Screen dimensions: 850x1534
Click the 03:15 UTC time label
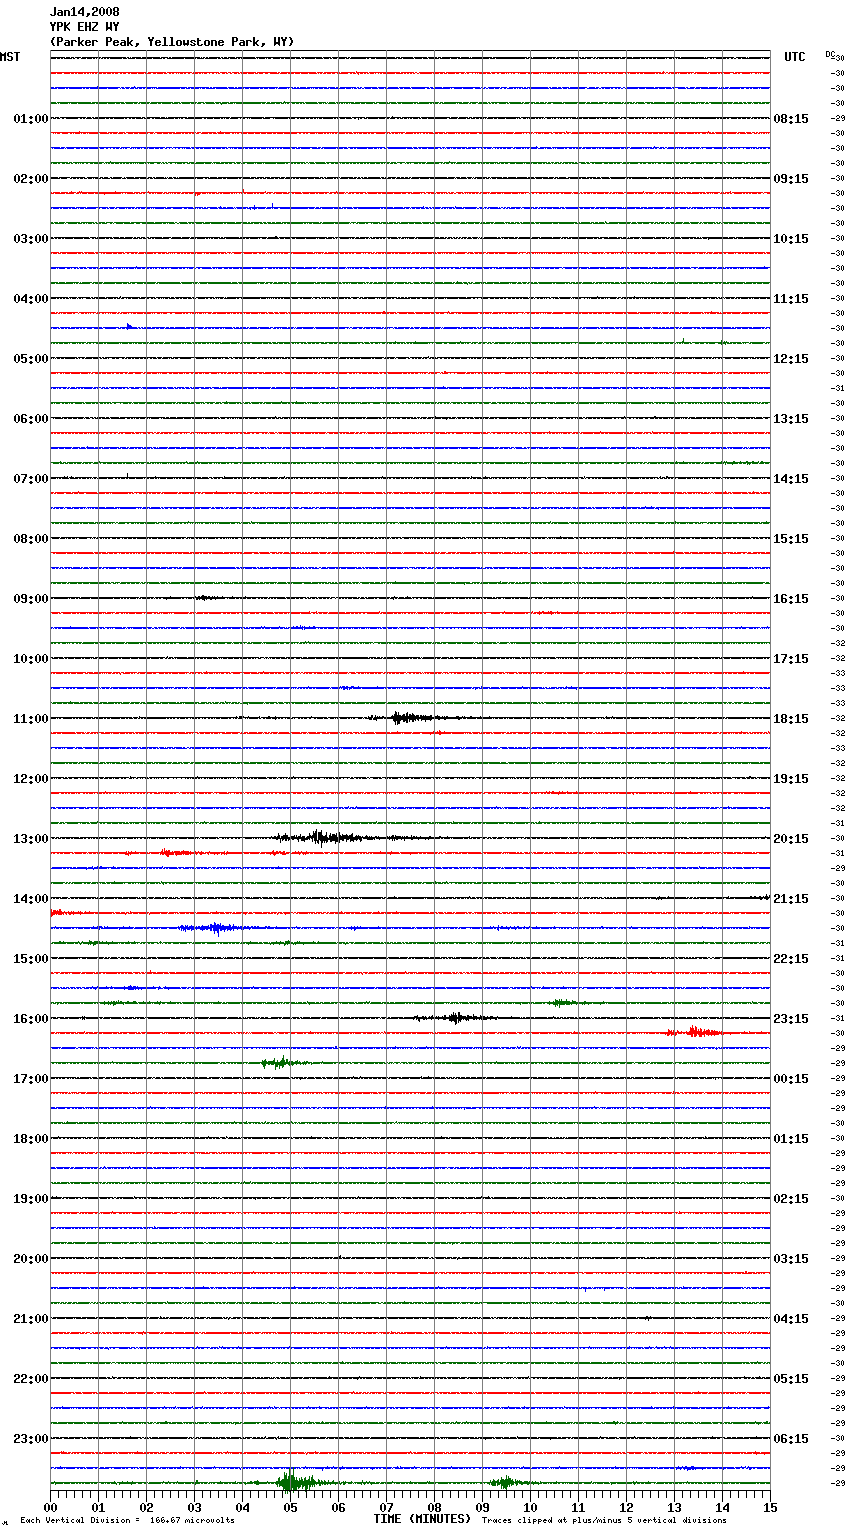coord(791,1259)
